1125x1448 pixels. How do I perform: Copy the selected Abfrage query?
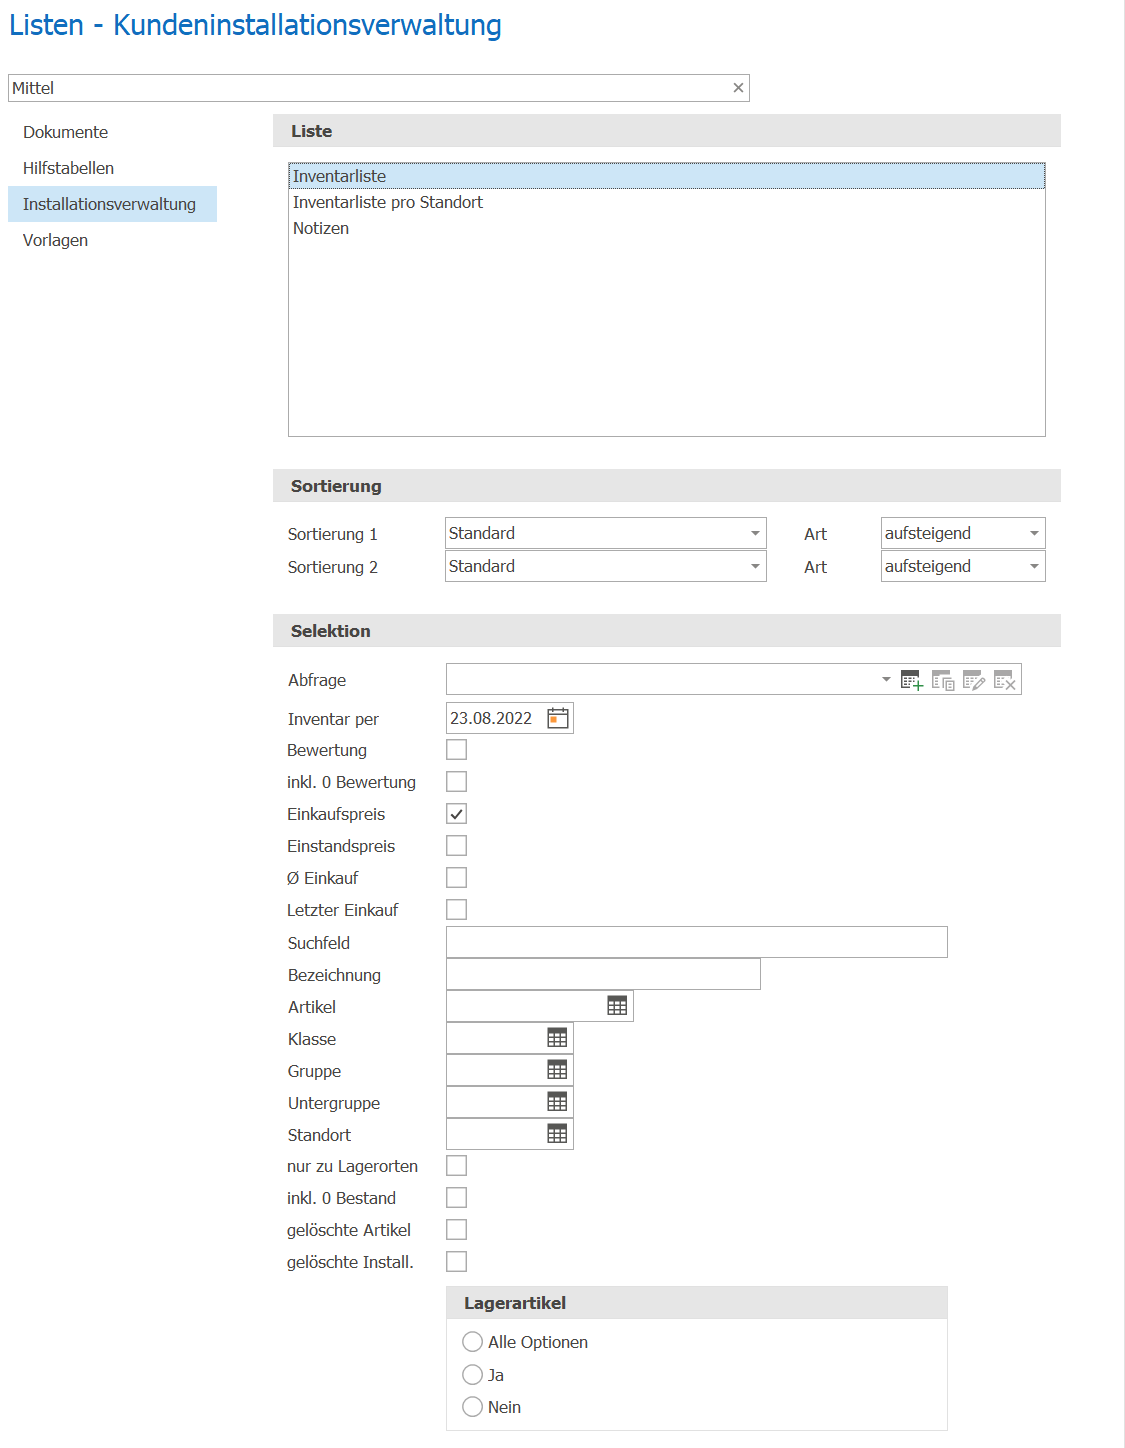pos(943,680)
